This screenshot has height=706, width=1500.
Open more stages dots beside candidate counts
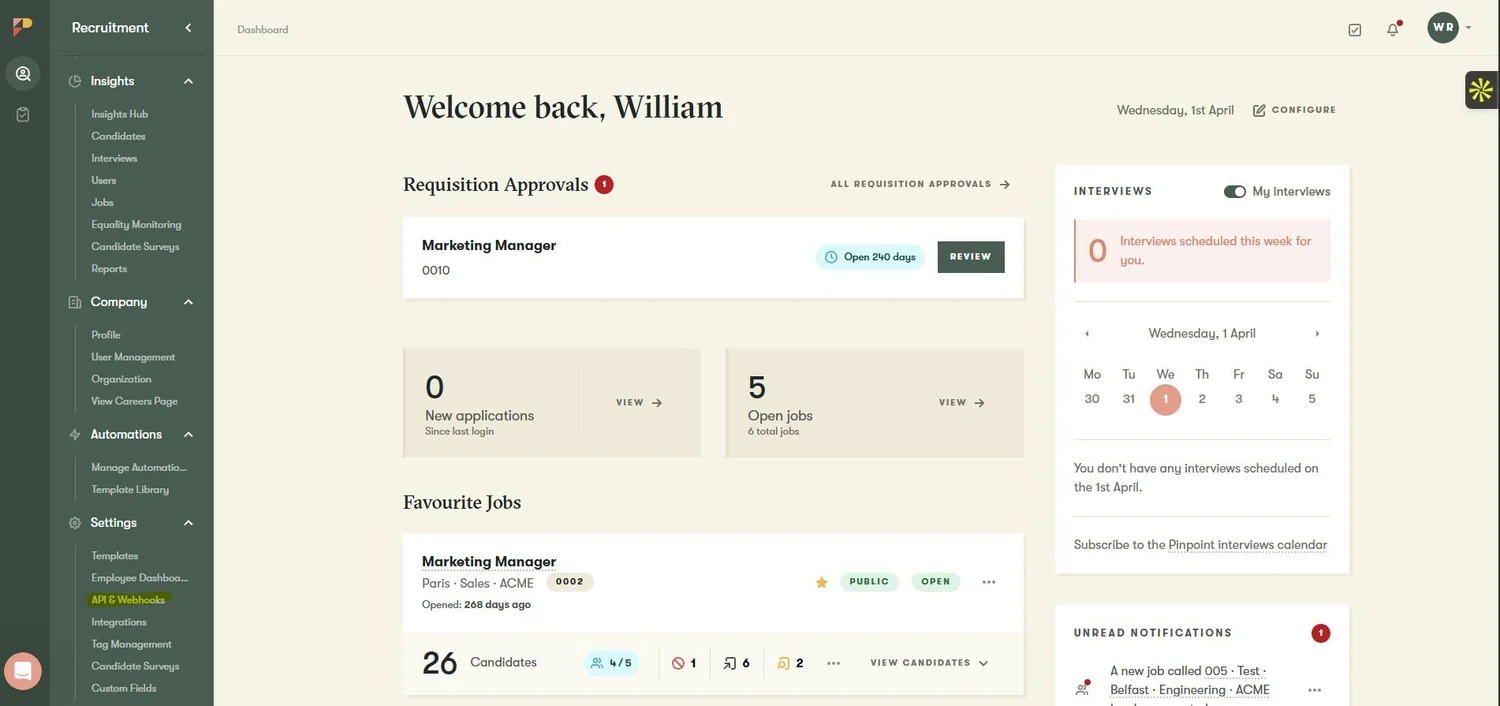(834, 663)
